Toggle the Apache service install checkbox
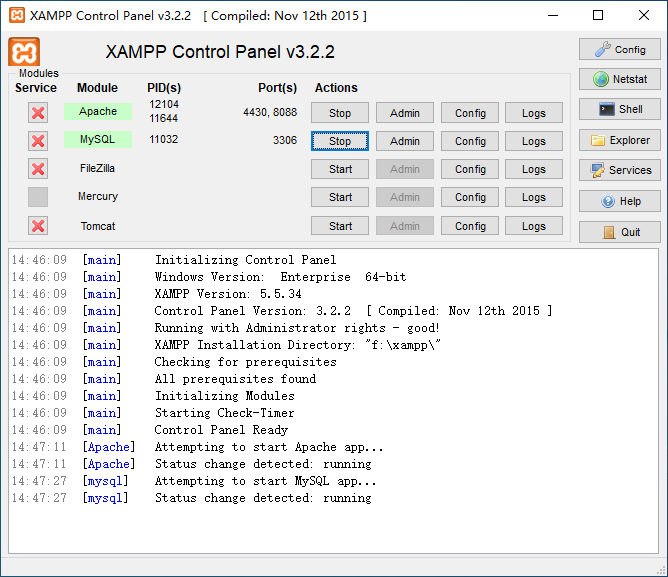668x577 pixels. [x=38, y=113]
